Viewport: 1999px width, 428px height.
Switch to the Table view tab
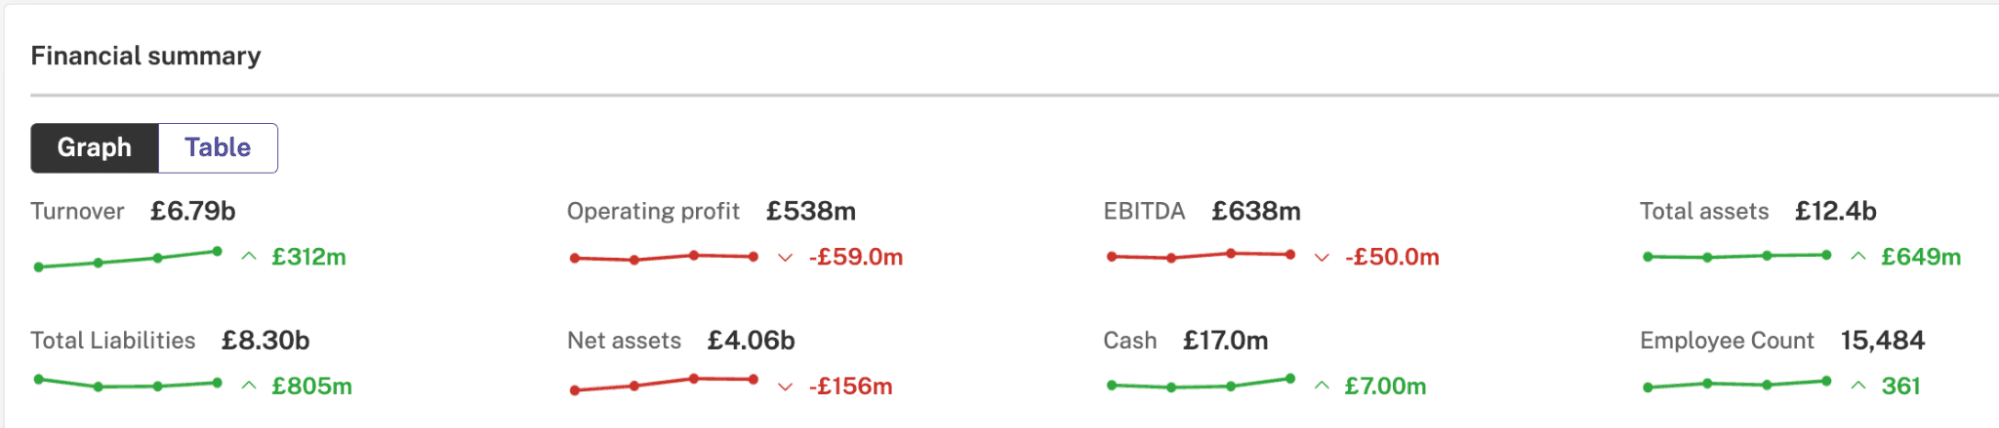pyautogui.click(x=218, y=148)
